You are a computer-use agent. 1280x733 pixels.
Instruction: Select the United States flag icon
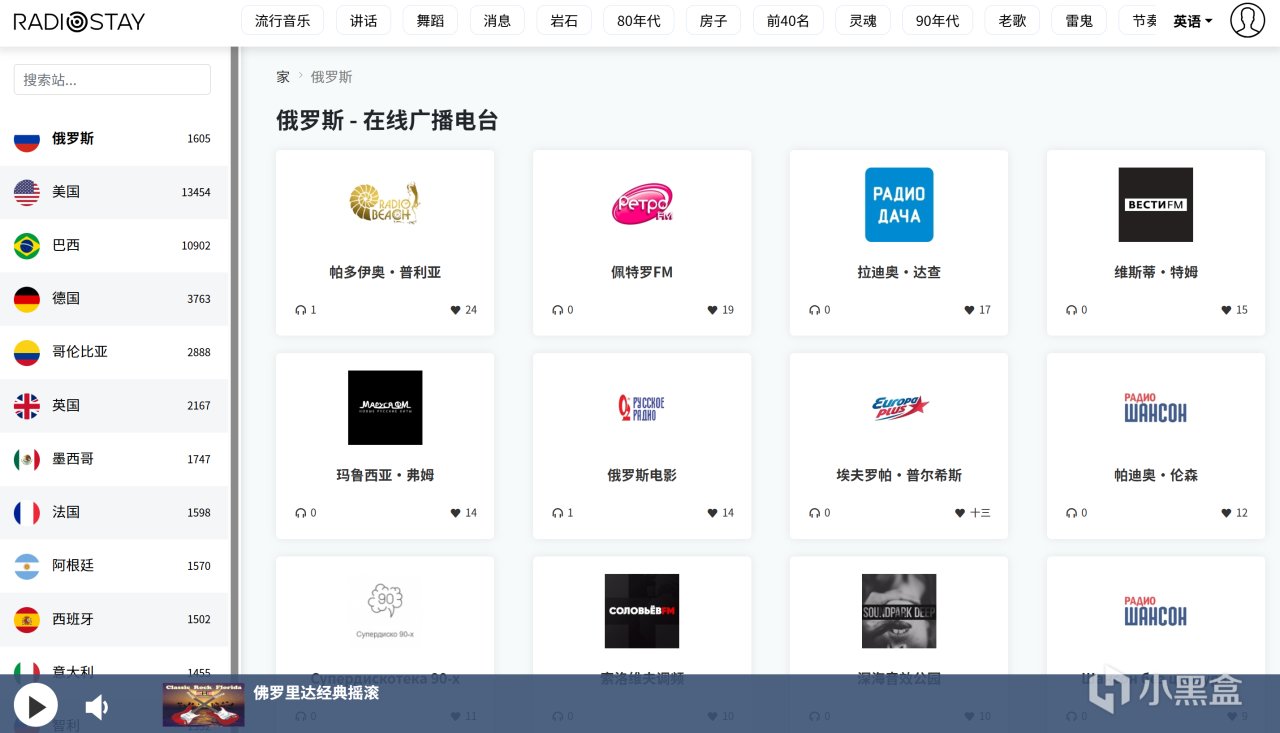coord(27,192)
